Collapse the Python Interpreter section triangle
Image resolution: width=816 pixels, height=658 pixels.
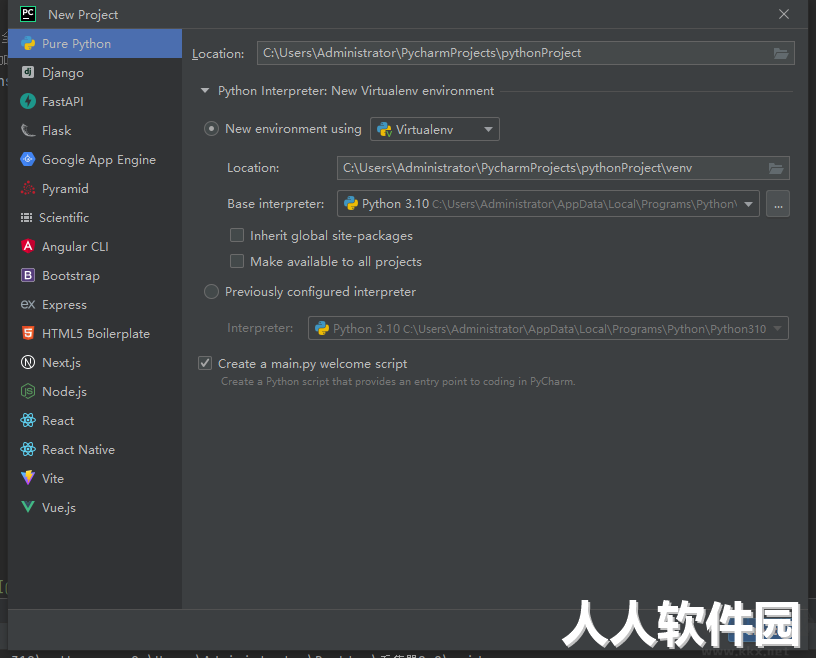point(205,91)
